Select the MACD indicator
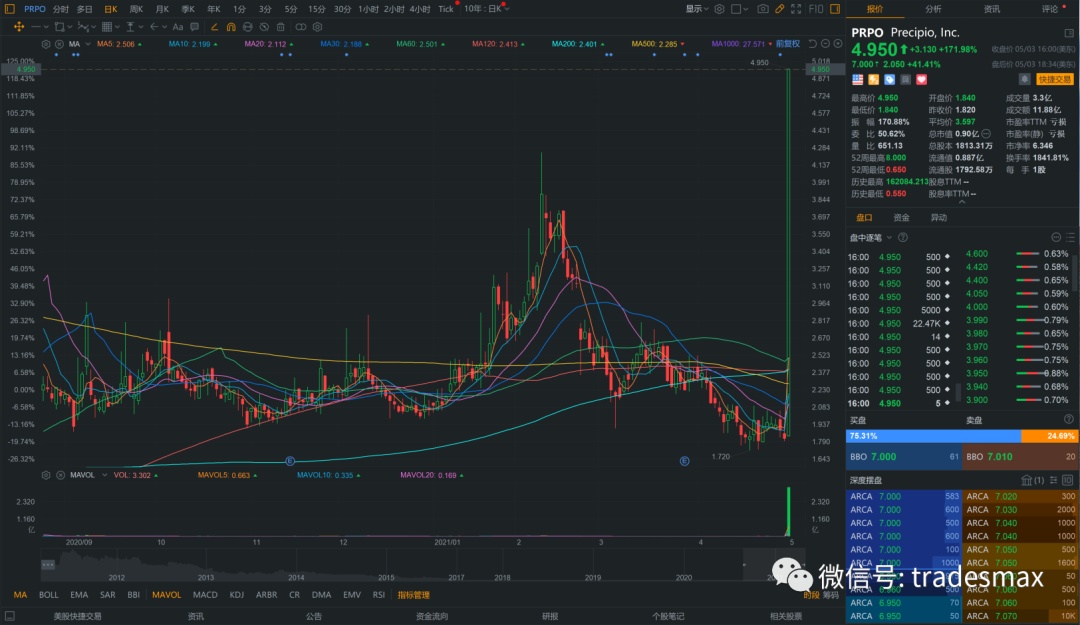The height and width of the screenshot is (625, 1080). tap(205, 595)
